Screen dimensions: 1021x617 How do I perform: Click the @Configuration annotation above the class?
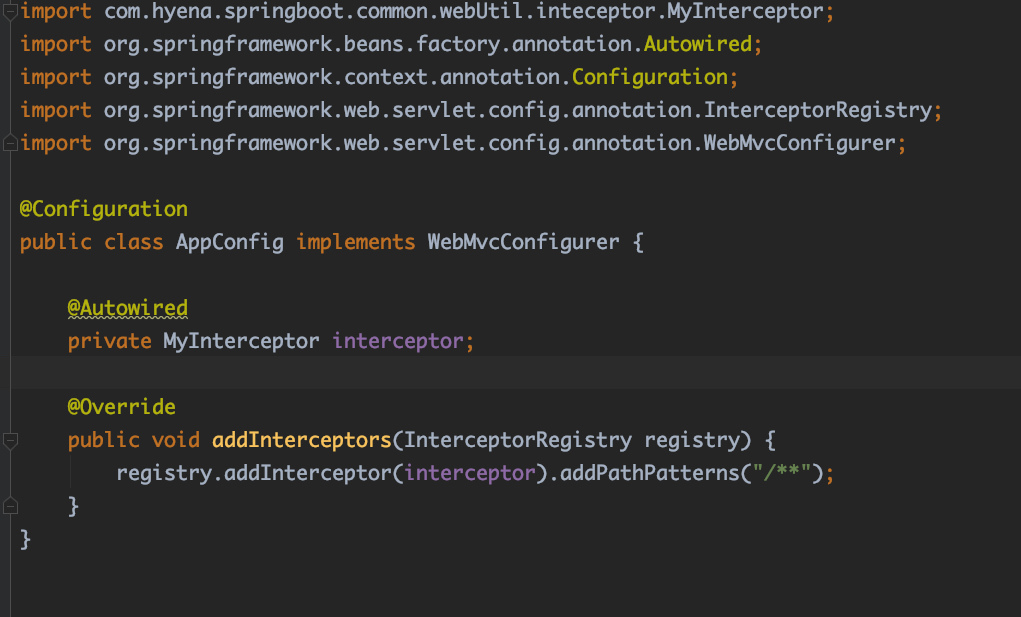103,210
